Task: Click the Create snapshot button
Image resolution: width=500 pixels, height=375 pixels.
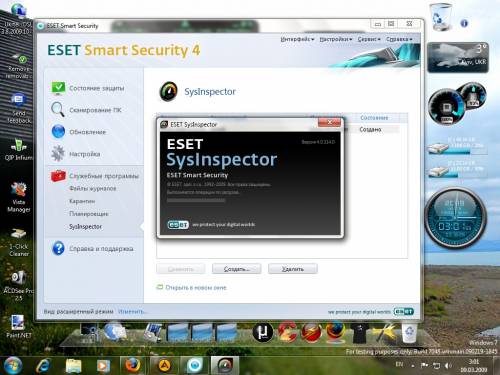Action: (x=237, y=269)
